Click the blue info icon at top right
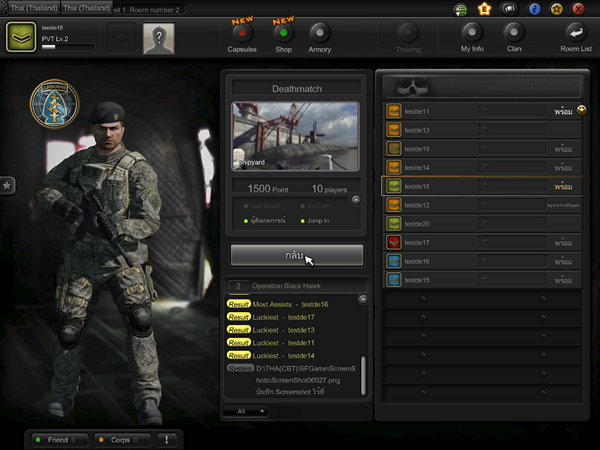This screenshot has width=600, height=450. [x=534, y=9]
